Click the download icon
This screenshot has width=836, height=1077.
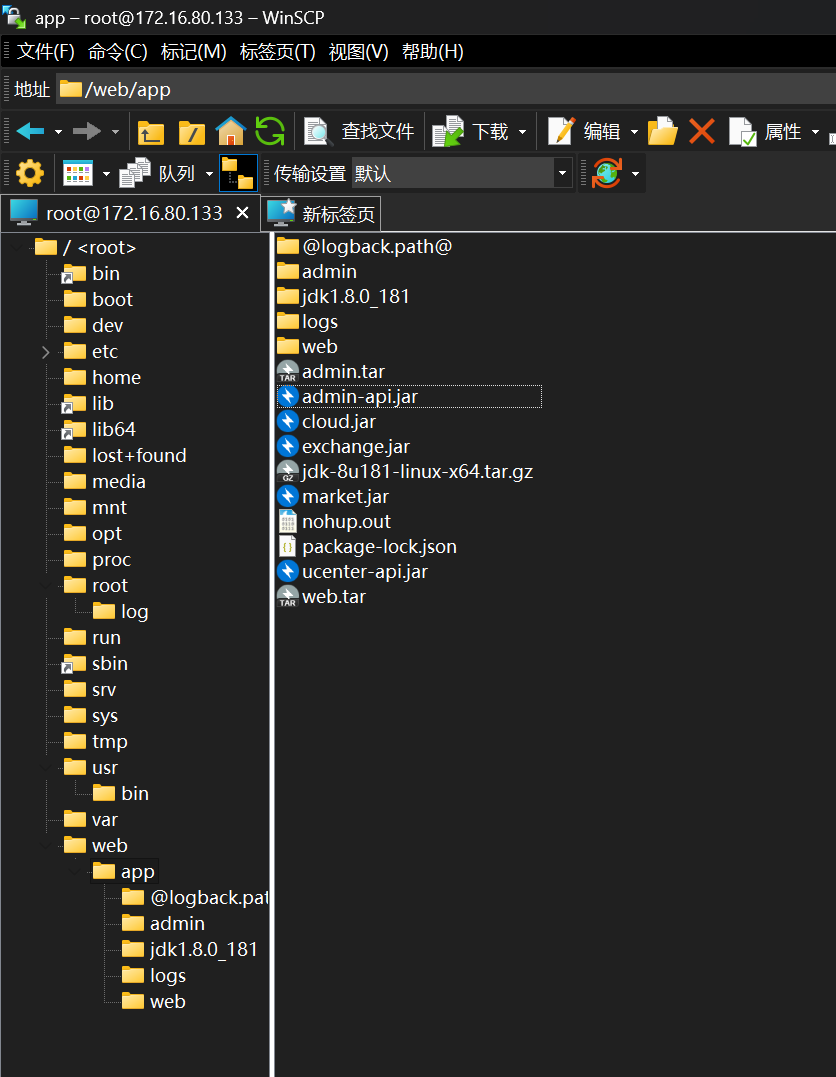click(449, 131)
